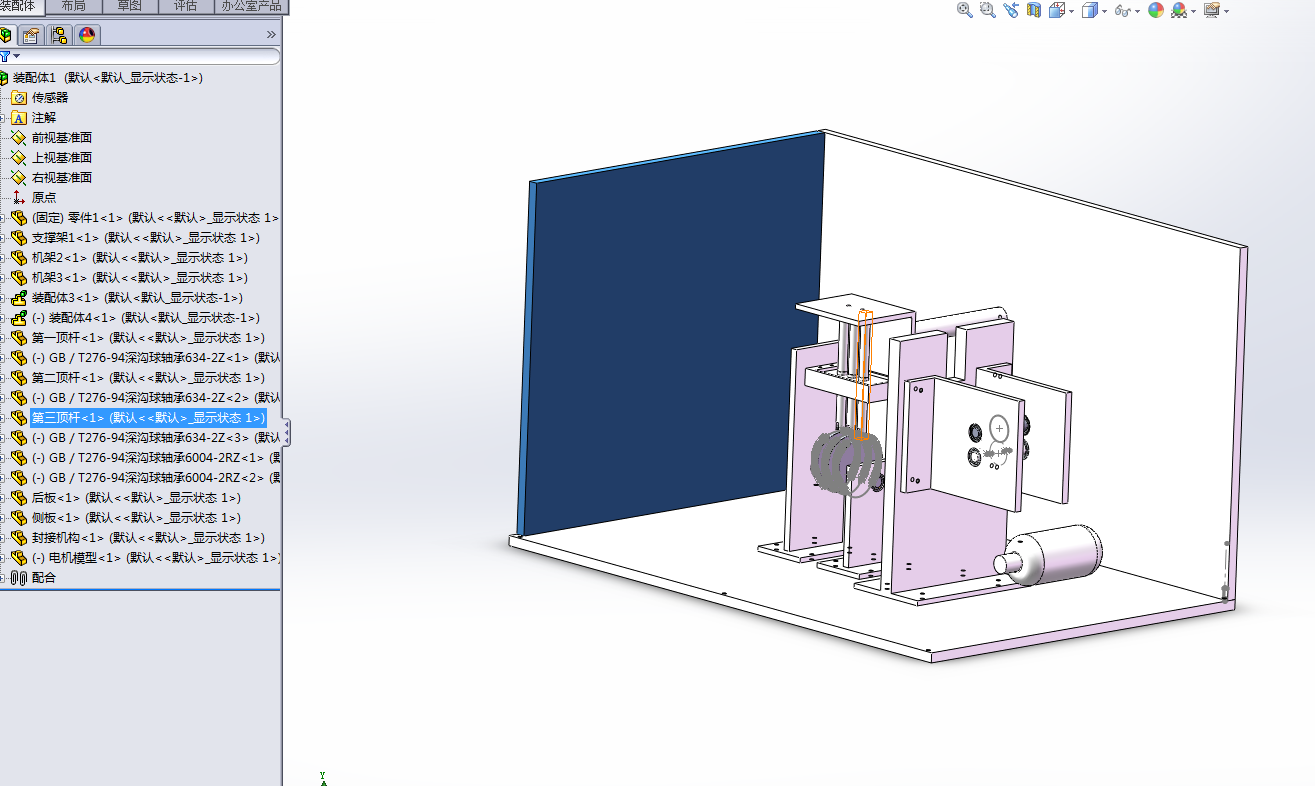Open the View Orientation dropdown arrow
This screenshot has width=1315, height=786.
click(x=1071, y=11)
